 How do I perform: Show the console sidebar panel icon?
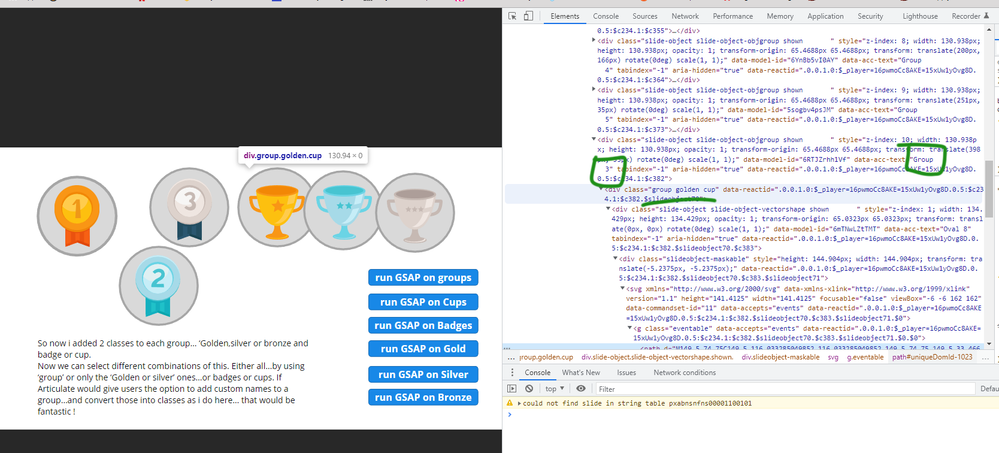[x=514, y=388]
